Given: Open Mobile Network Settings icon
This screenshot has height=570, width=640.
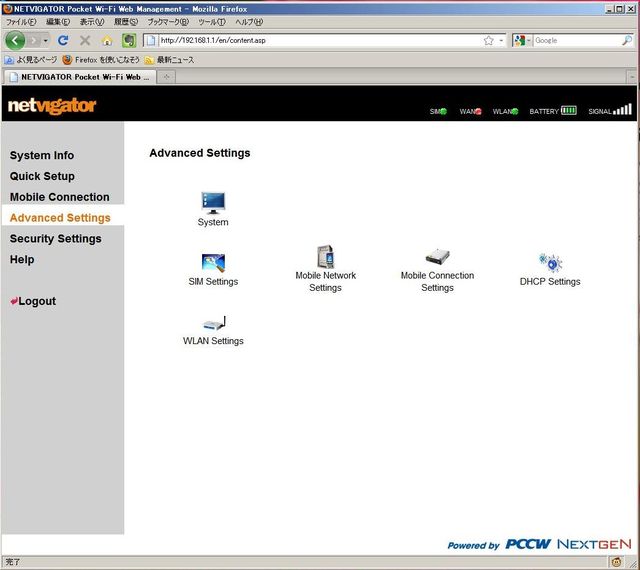Looking at the screenshot, I should click(325, 257).
